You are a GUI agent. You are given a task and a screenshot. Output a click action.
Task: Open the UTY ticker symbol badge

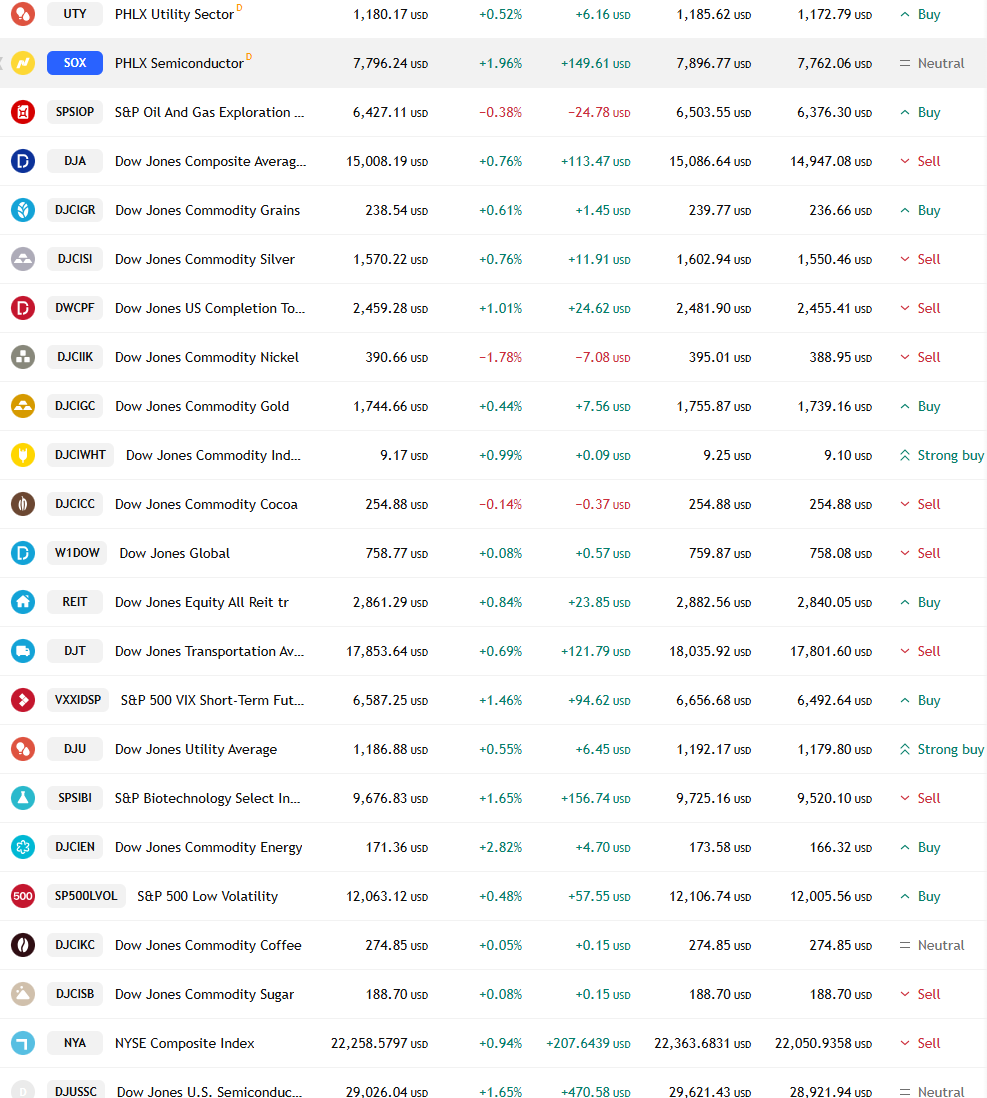pyautogui.click(x=75, y=14)
